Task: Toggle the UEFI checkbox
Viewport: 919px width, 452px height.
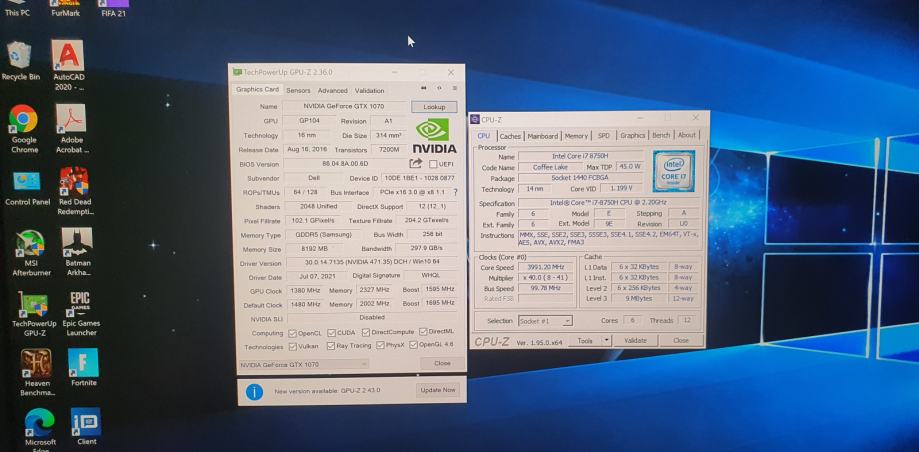Action: pyautogui.click(x=433, y=164)
